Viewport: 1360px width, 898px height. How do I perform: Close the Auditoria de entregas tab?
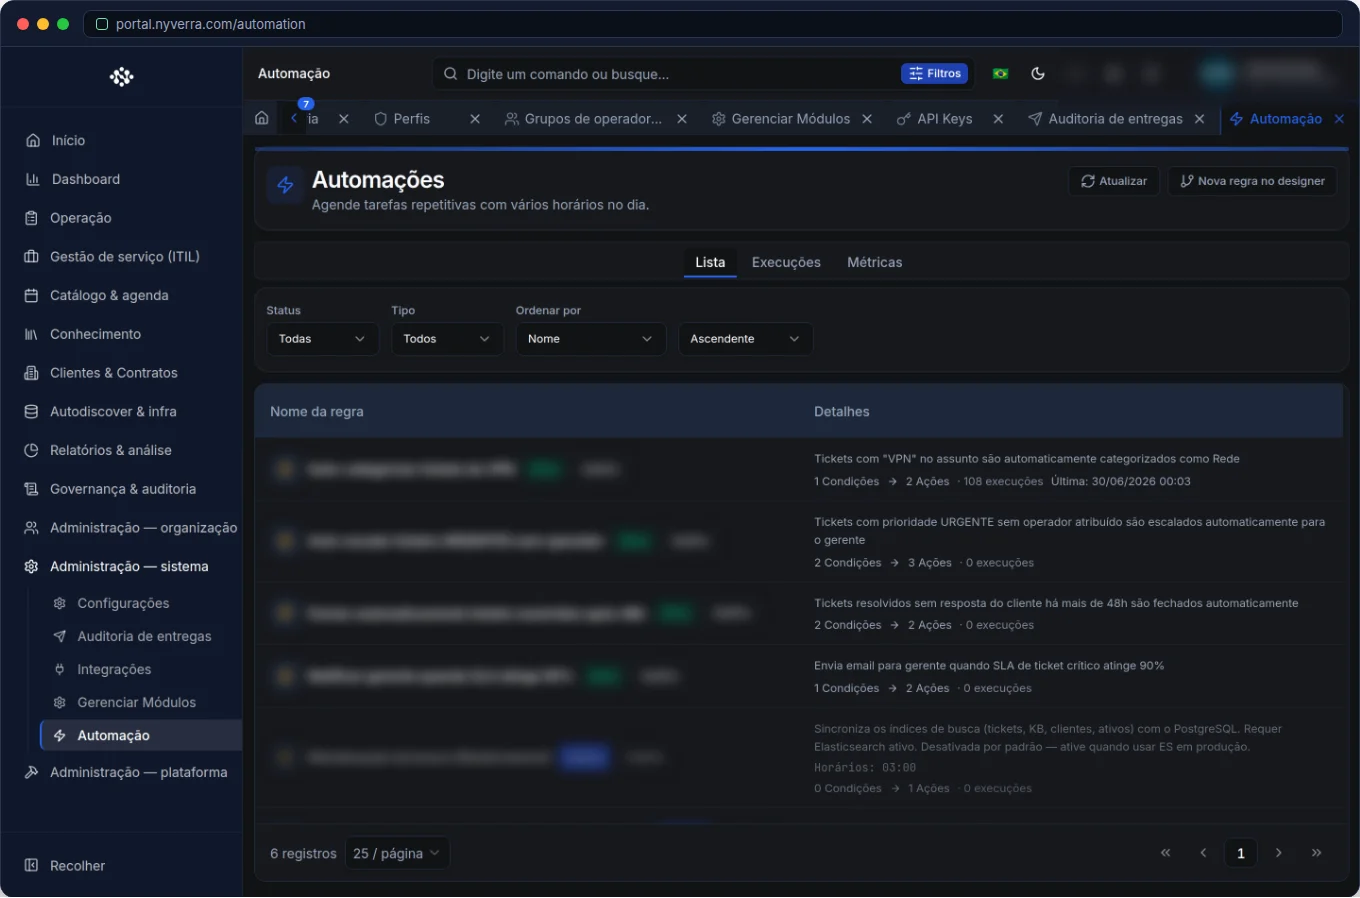point(1199,119)
